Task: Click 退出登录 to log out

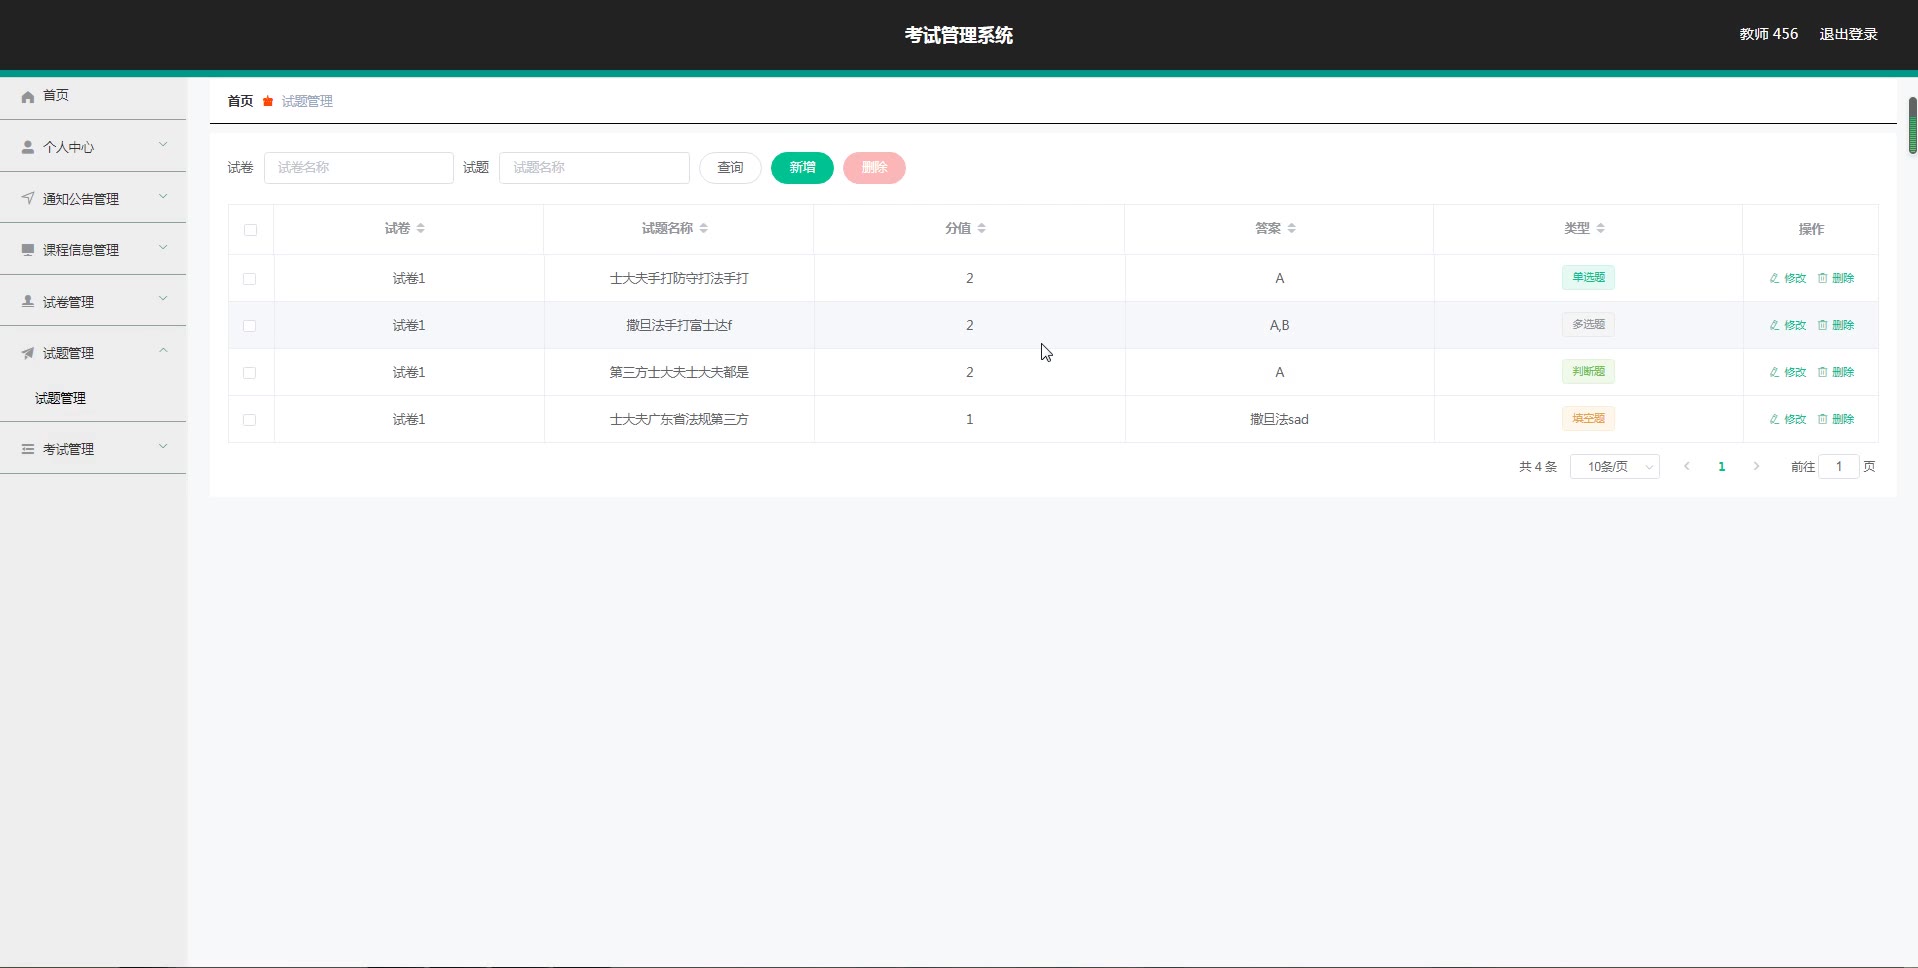Action: coord(1848,34)
